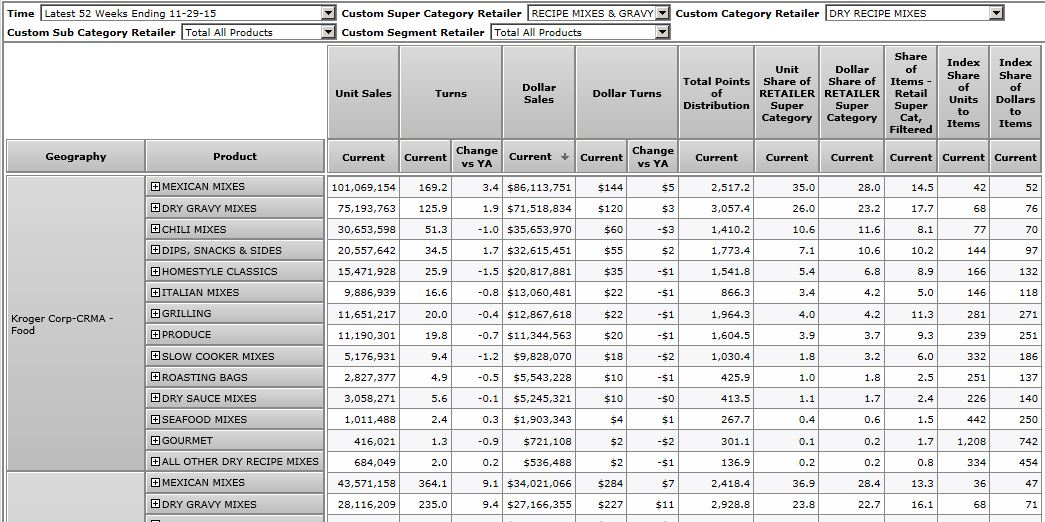The height and width of the screenshot is (522, 1045).
Task: Open Custom Sub Category Retailer dropdown
Action: [x=329, y=32]
